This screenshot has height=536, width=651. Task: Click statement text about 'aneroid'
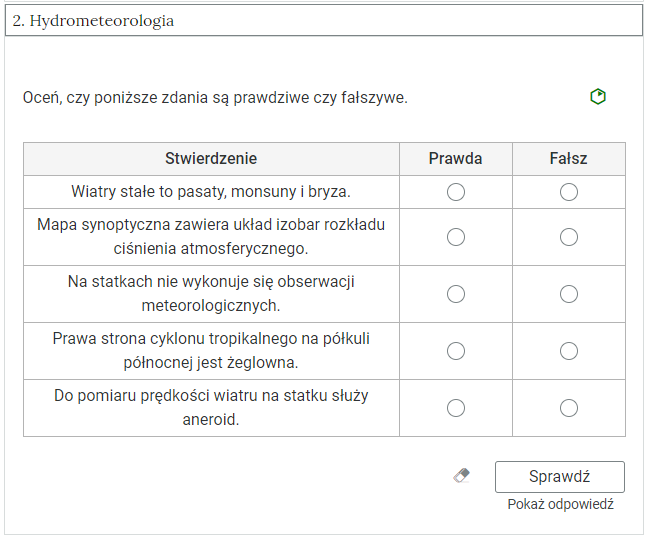(211, 407)
